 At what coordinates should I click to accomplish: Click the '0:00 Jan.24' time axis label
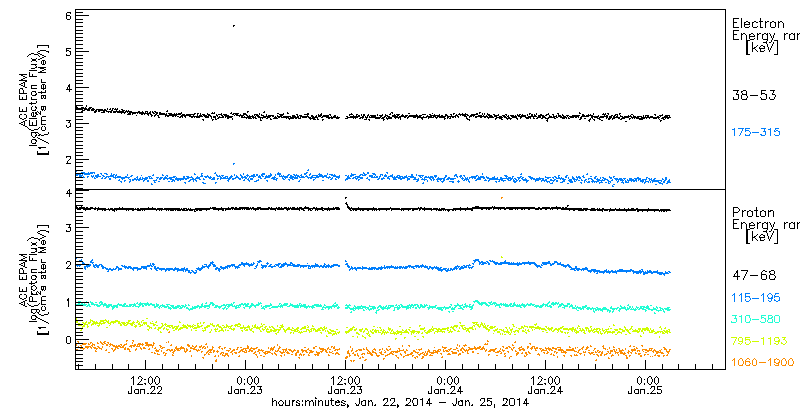445,385
